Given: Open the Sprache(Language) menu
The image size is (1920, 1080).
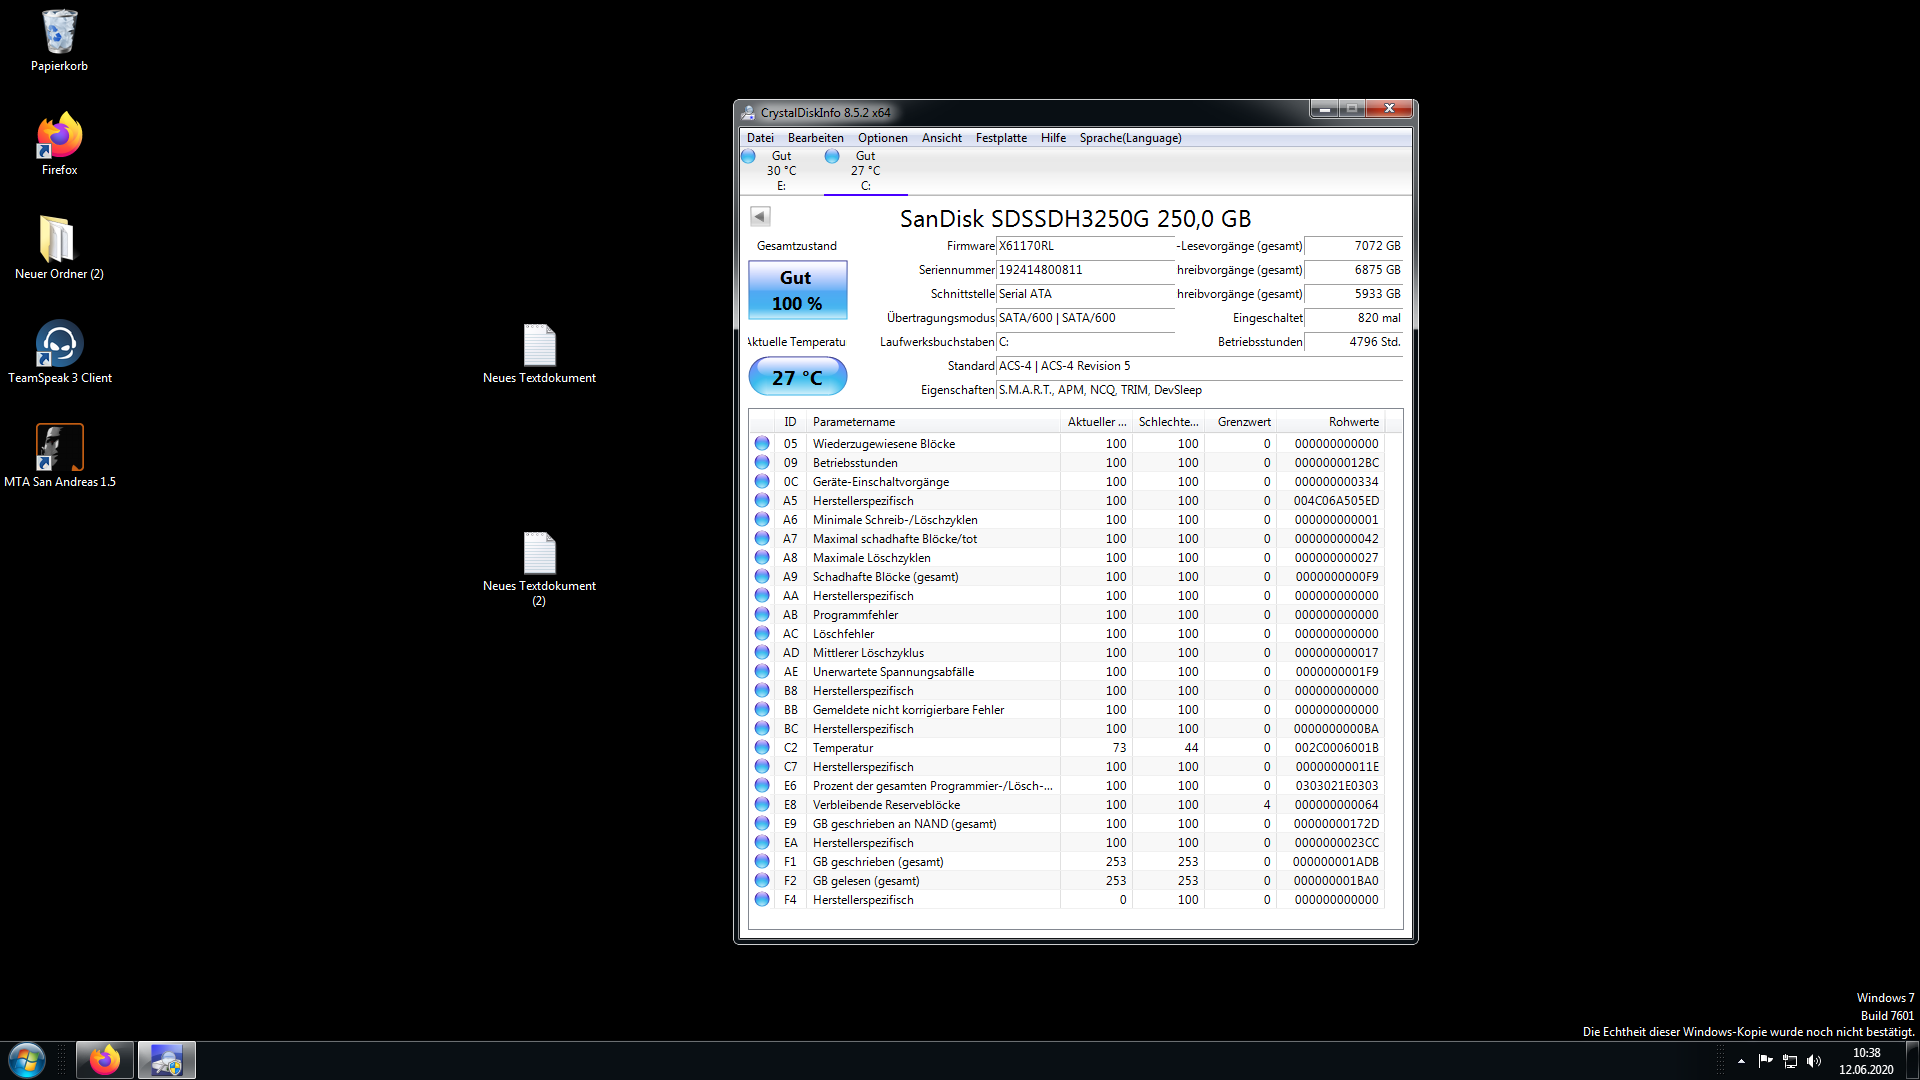Looking at the screenshot, I should point(1130,138).
